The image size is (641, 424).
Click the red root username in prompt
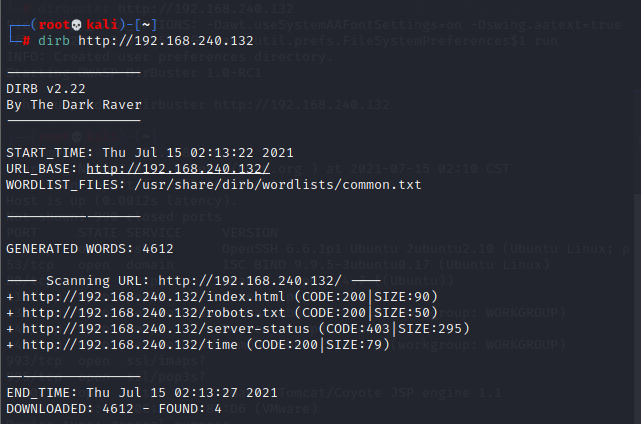pyautogui.click(x=54, y=25)
